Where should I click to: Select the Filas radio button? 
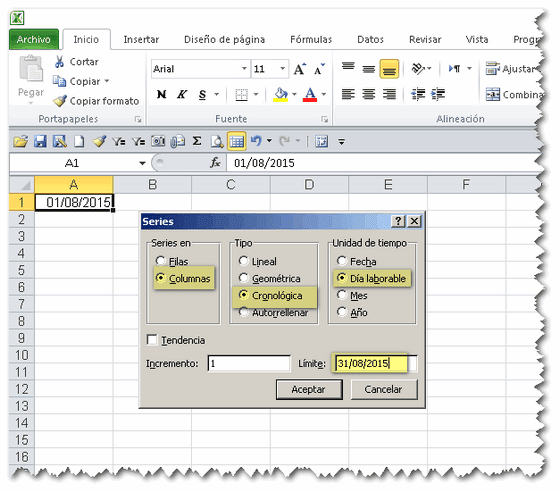tap(161, 261)
